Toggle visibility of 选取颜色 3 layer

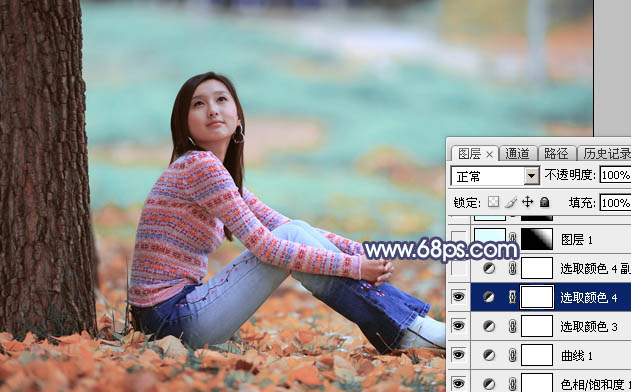[458, 326]
